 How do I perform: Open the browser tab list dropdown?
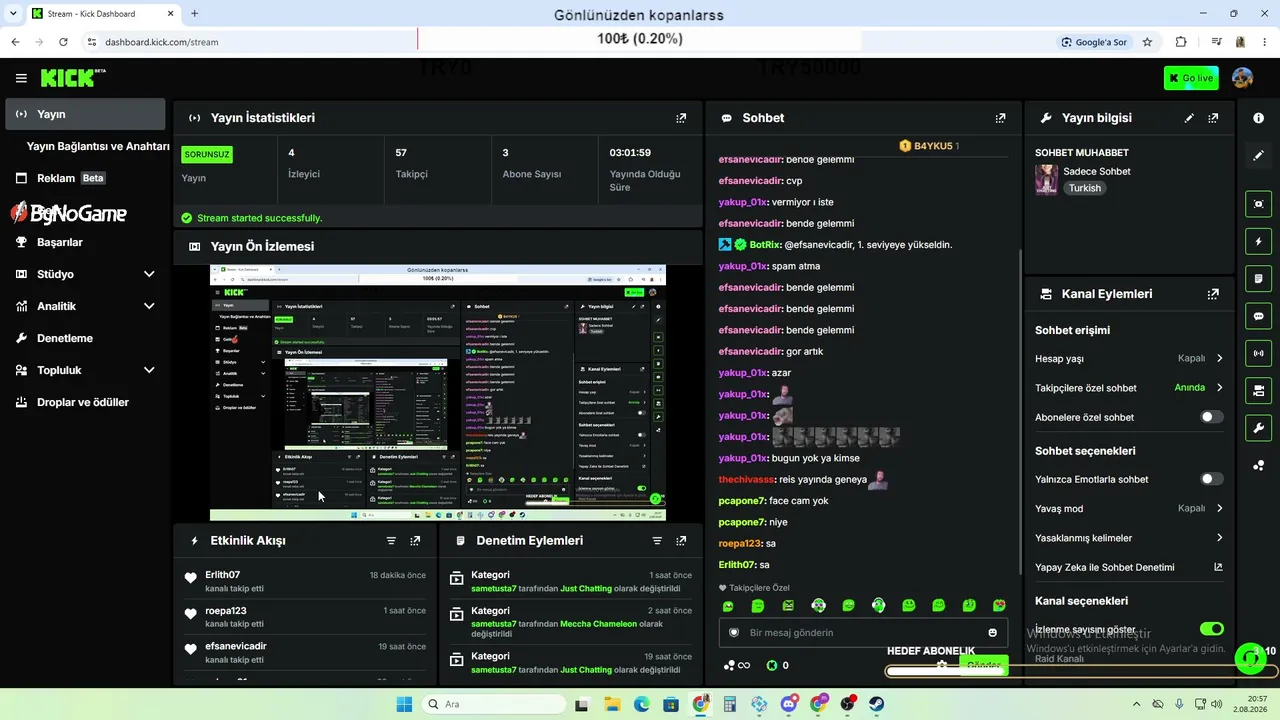click(x=13, y=14)
